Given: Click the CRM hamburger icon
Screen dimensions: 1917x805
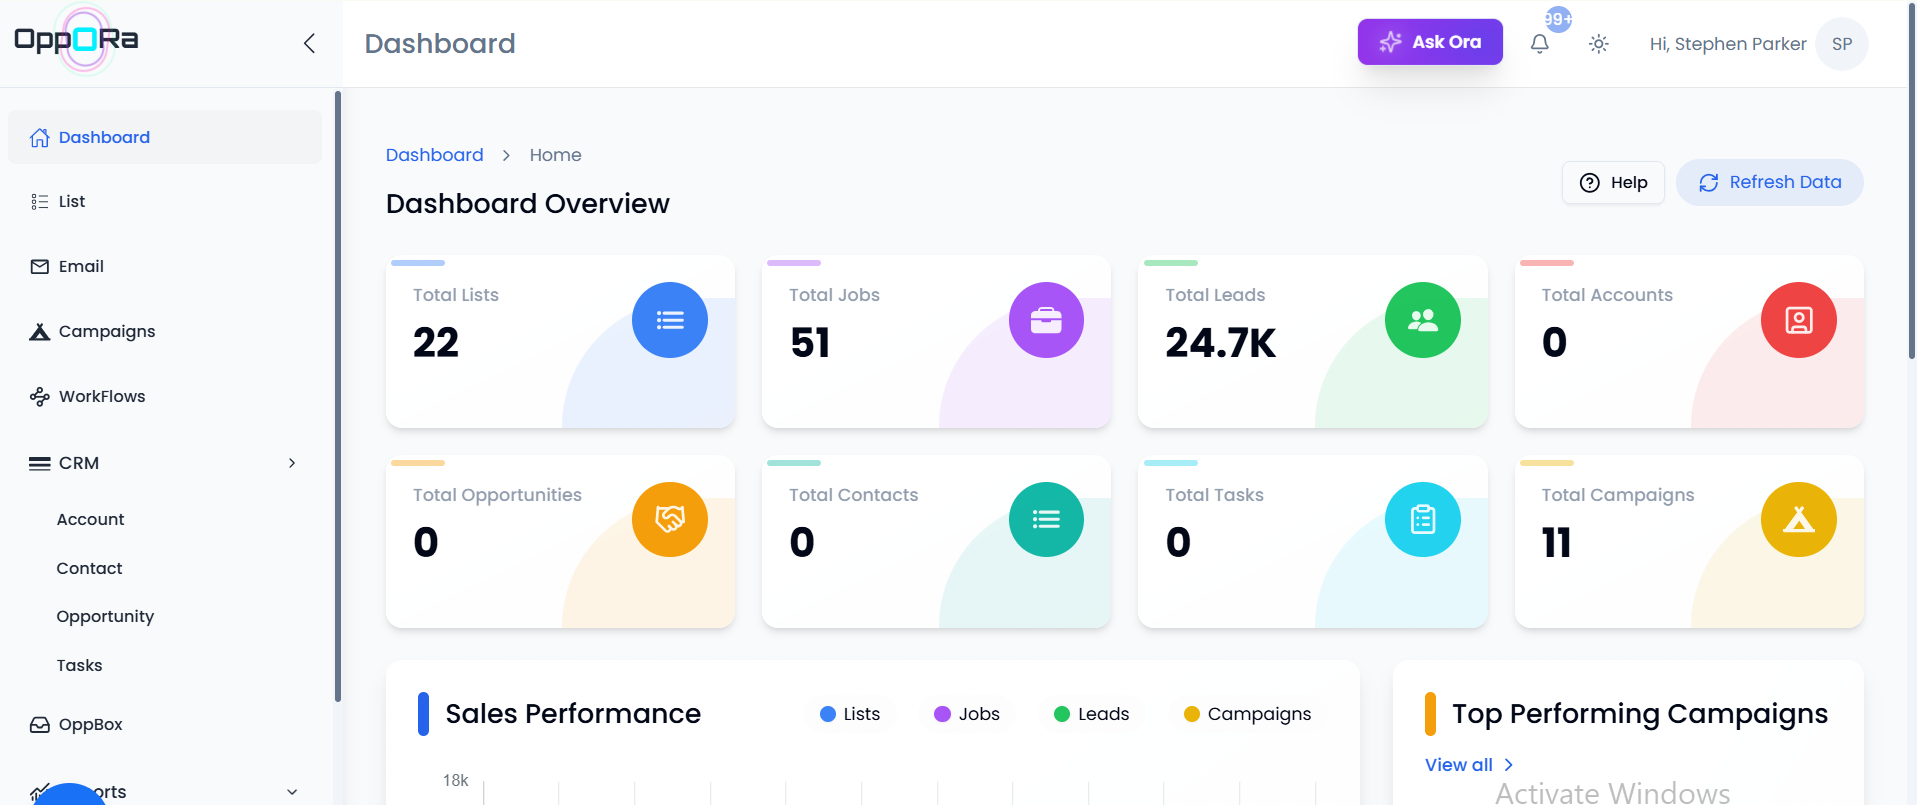Looking at the screenshot, I should [x=39, y=463].
